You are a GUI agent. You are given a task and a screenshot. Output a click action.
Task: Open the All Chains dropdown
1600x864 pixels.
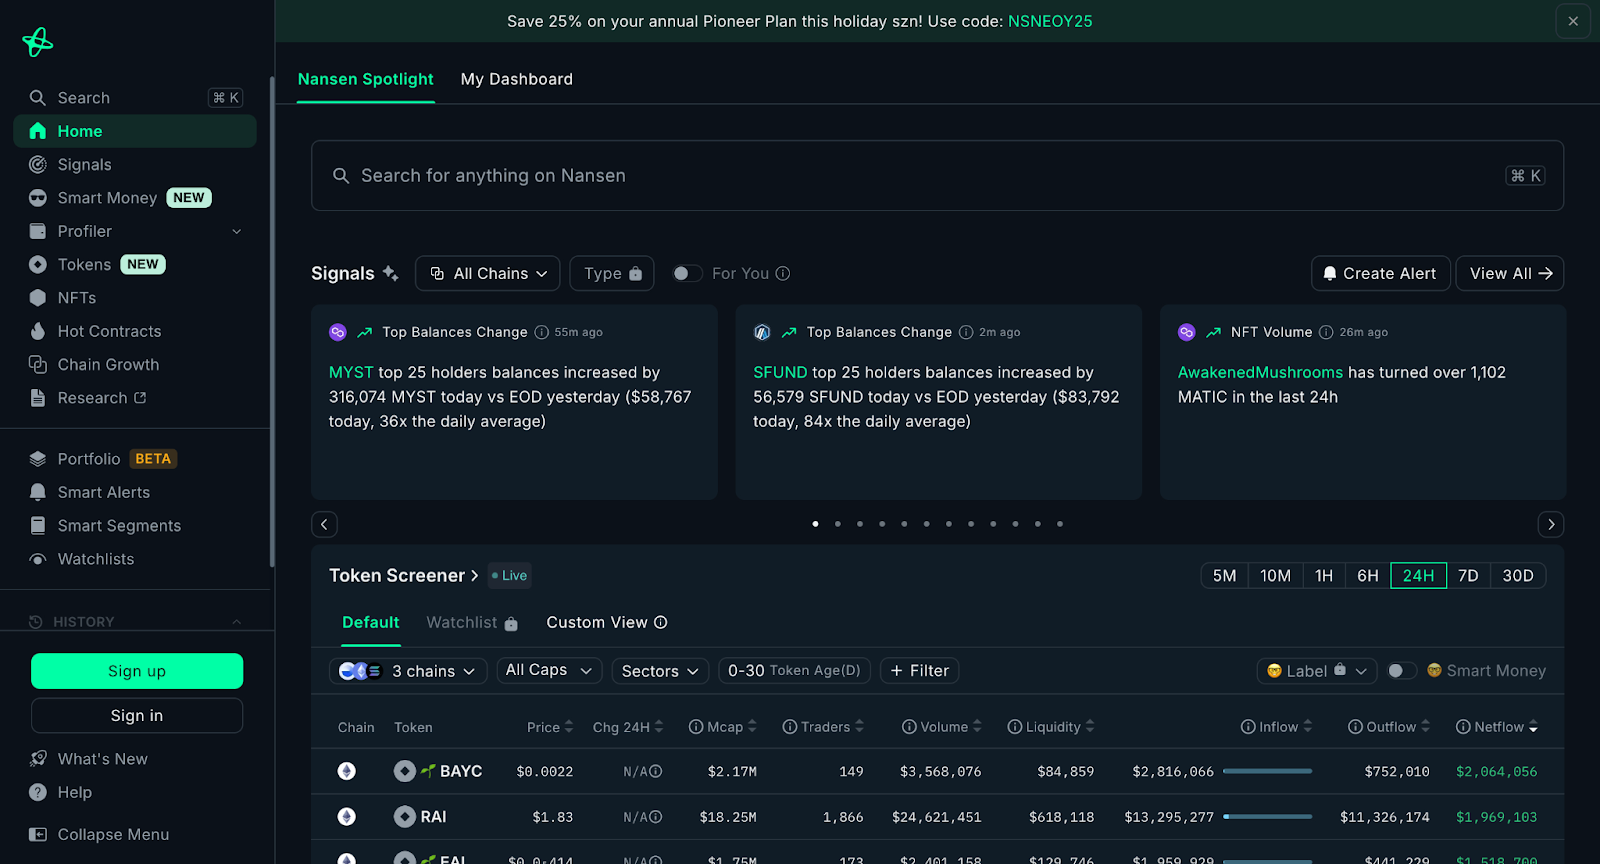click(x=488, y=273)
